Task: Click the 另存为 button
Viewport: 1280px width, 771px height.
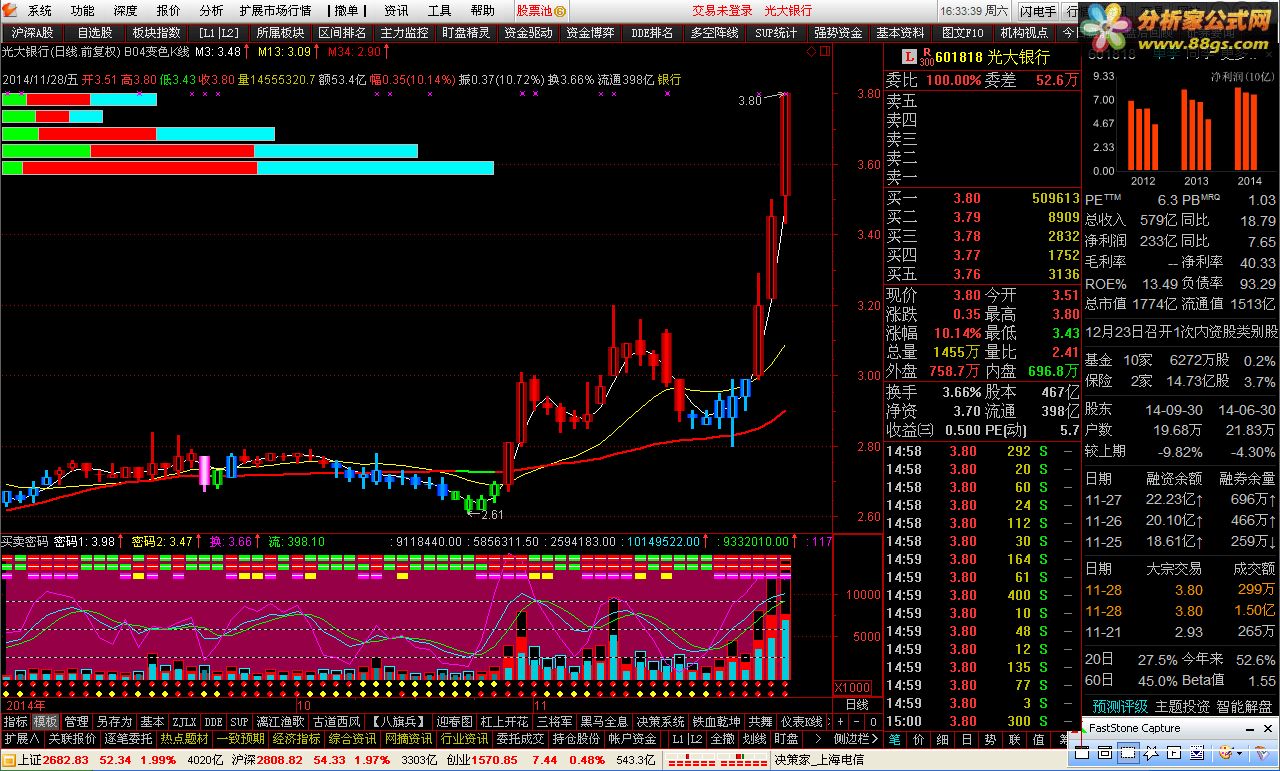Action: [113, 720]
